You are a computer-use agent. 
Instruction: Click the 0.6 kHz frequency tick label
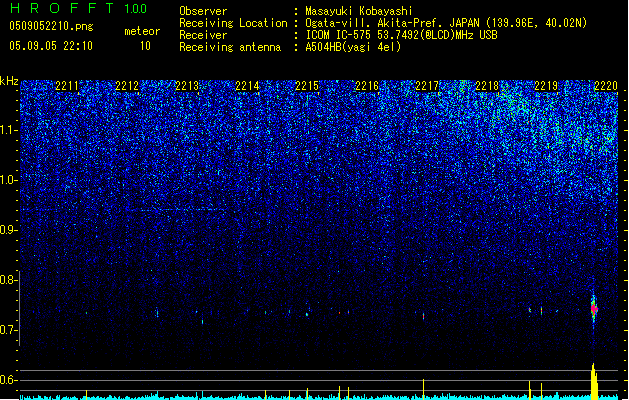pos(9,380)
